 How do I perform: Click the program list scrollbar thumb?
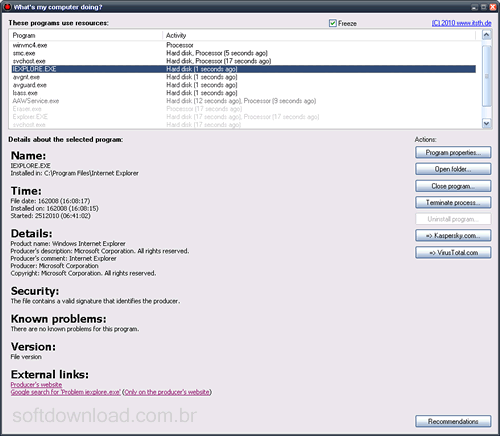(487, 76)
